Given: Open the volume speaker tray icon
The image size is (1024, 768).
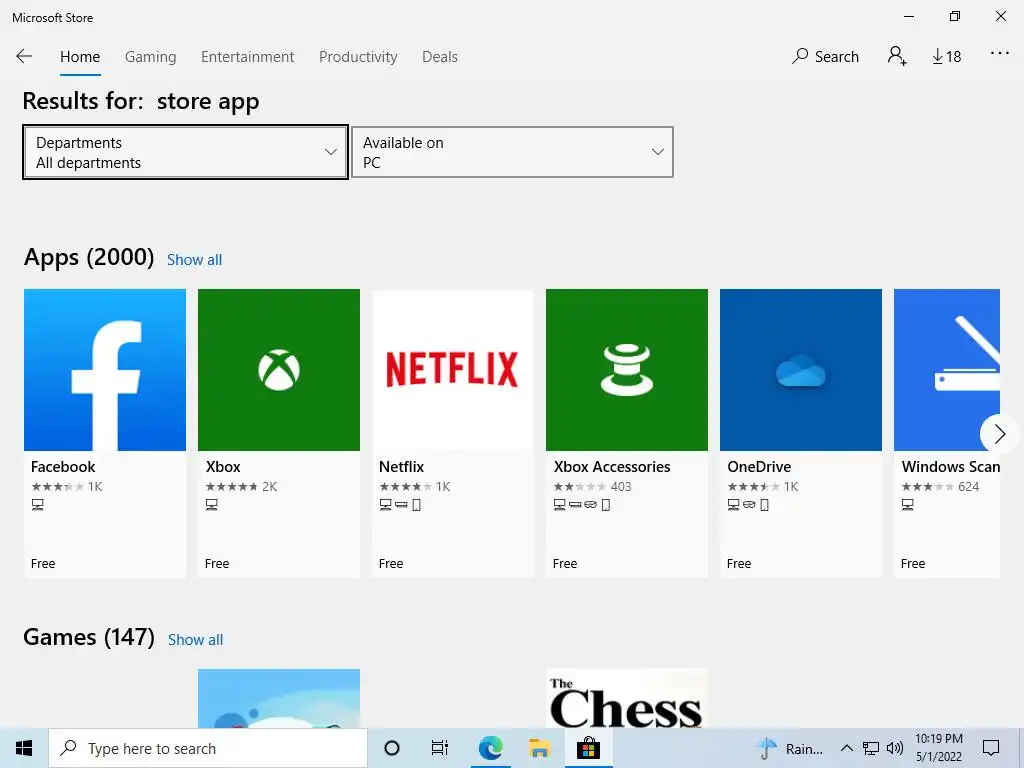Looking at the screenshot, I should (895, 748).
